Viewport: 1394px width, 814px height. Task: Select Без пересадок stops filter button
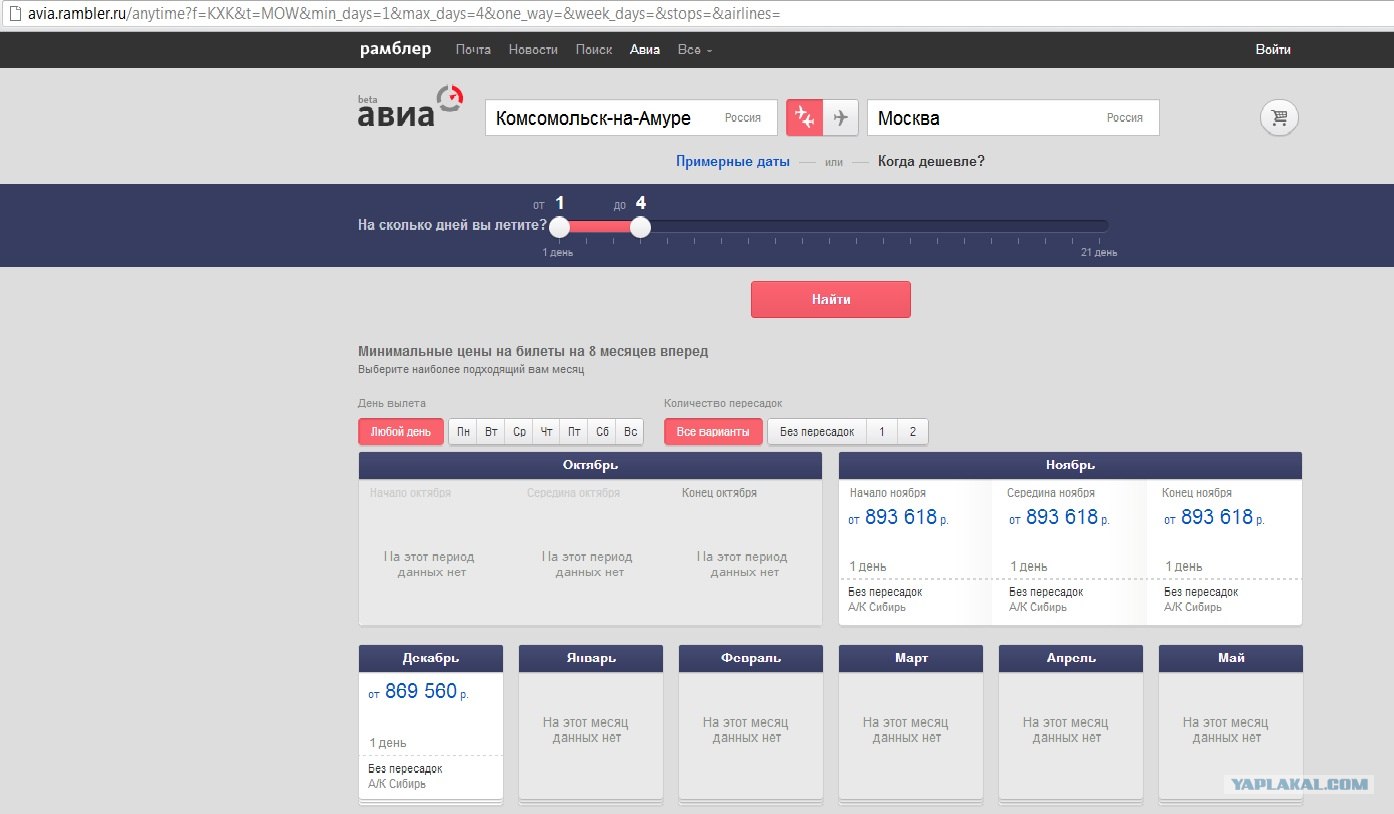coord(817,432)
